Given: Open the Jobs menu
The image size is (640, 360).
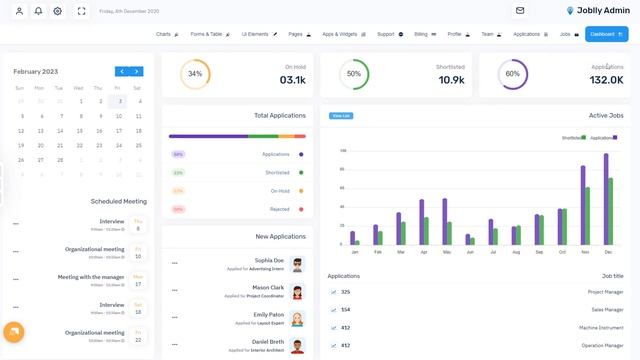Looking at the screenshot, I should pyautogui.click(x=569, y=34).
